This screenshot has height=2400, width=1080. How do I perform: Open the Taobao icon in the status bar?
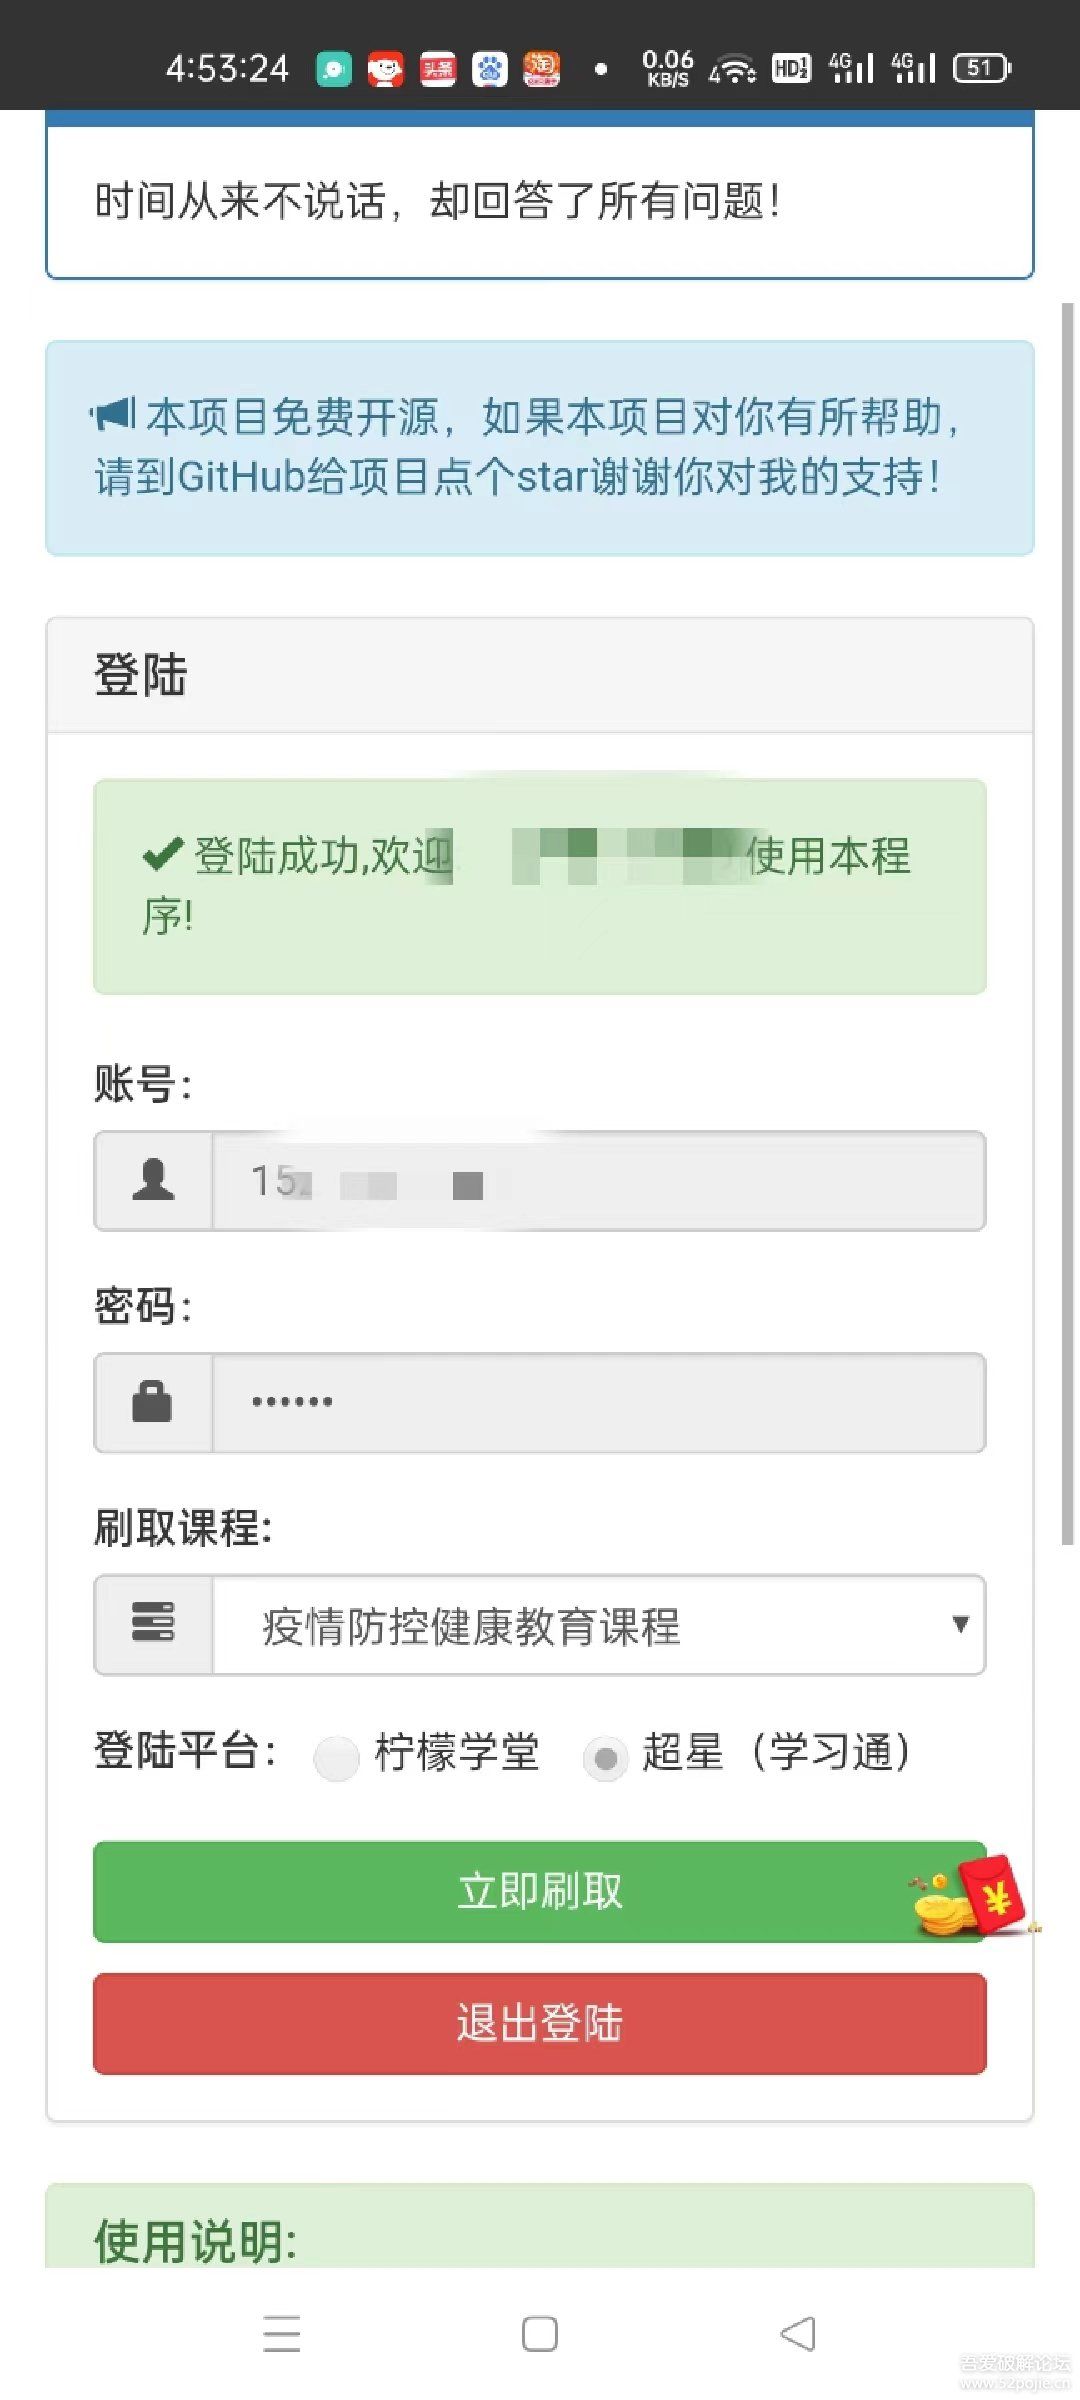pyautogui.click(x=540, y=68)
